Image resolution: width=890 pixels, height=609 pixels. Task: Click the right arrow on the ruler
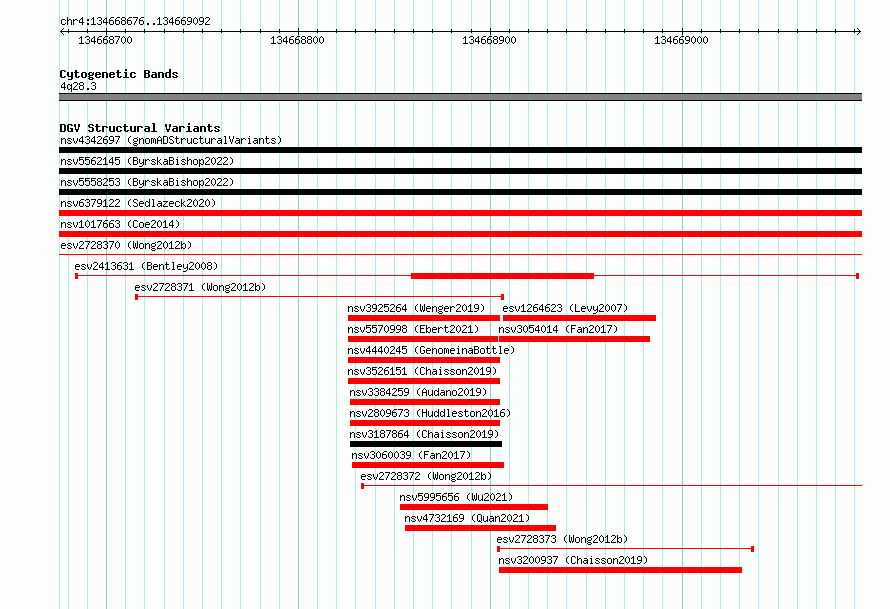[858, 31]
